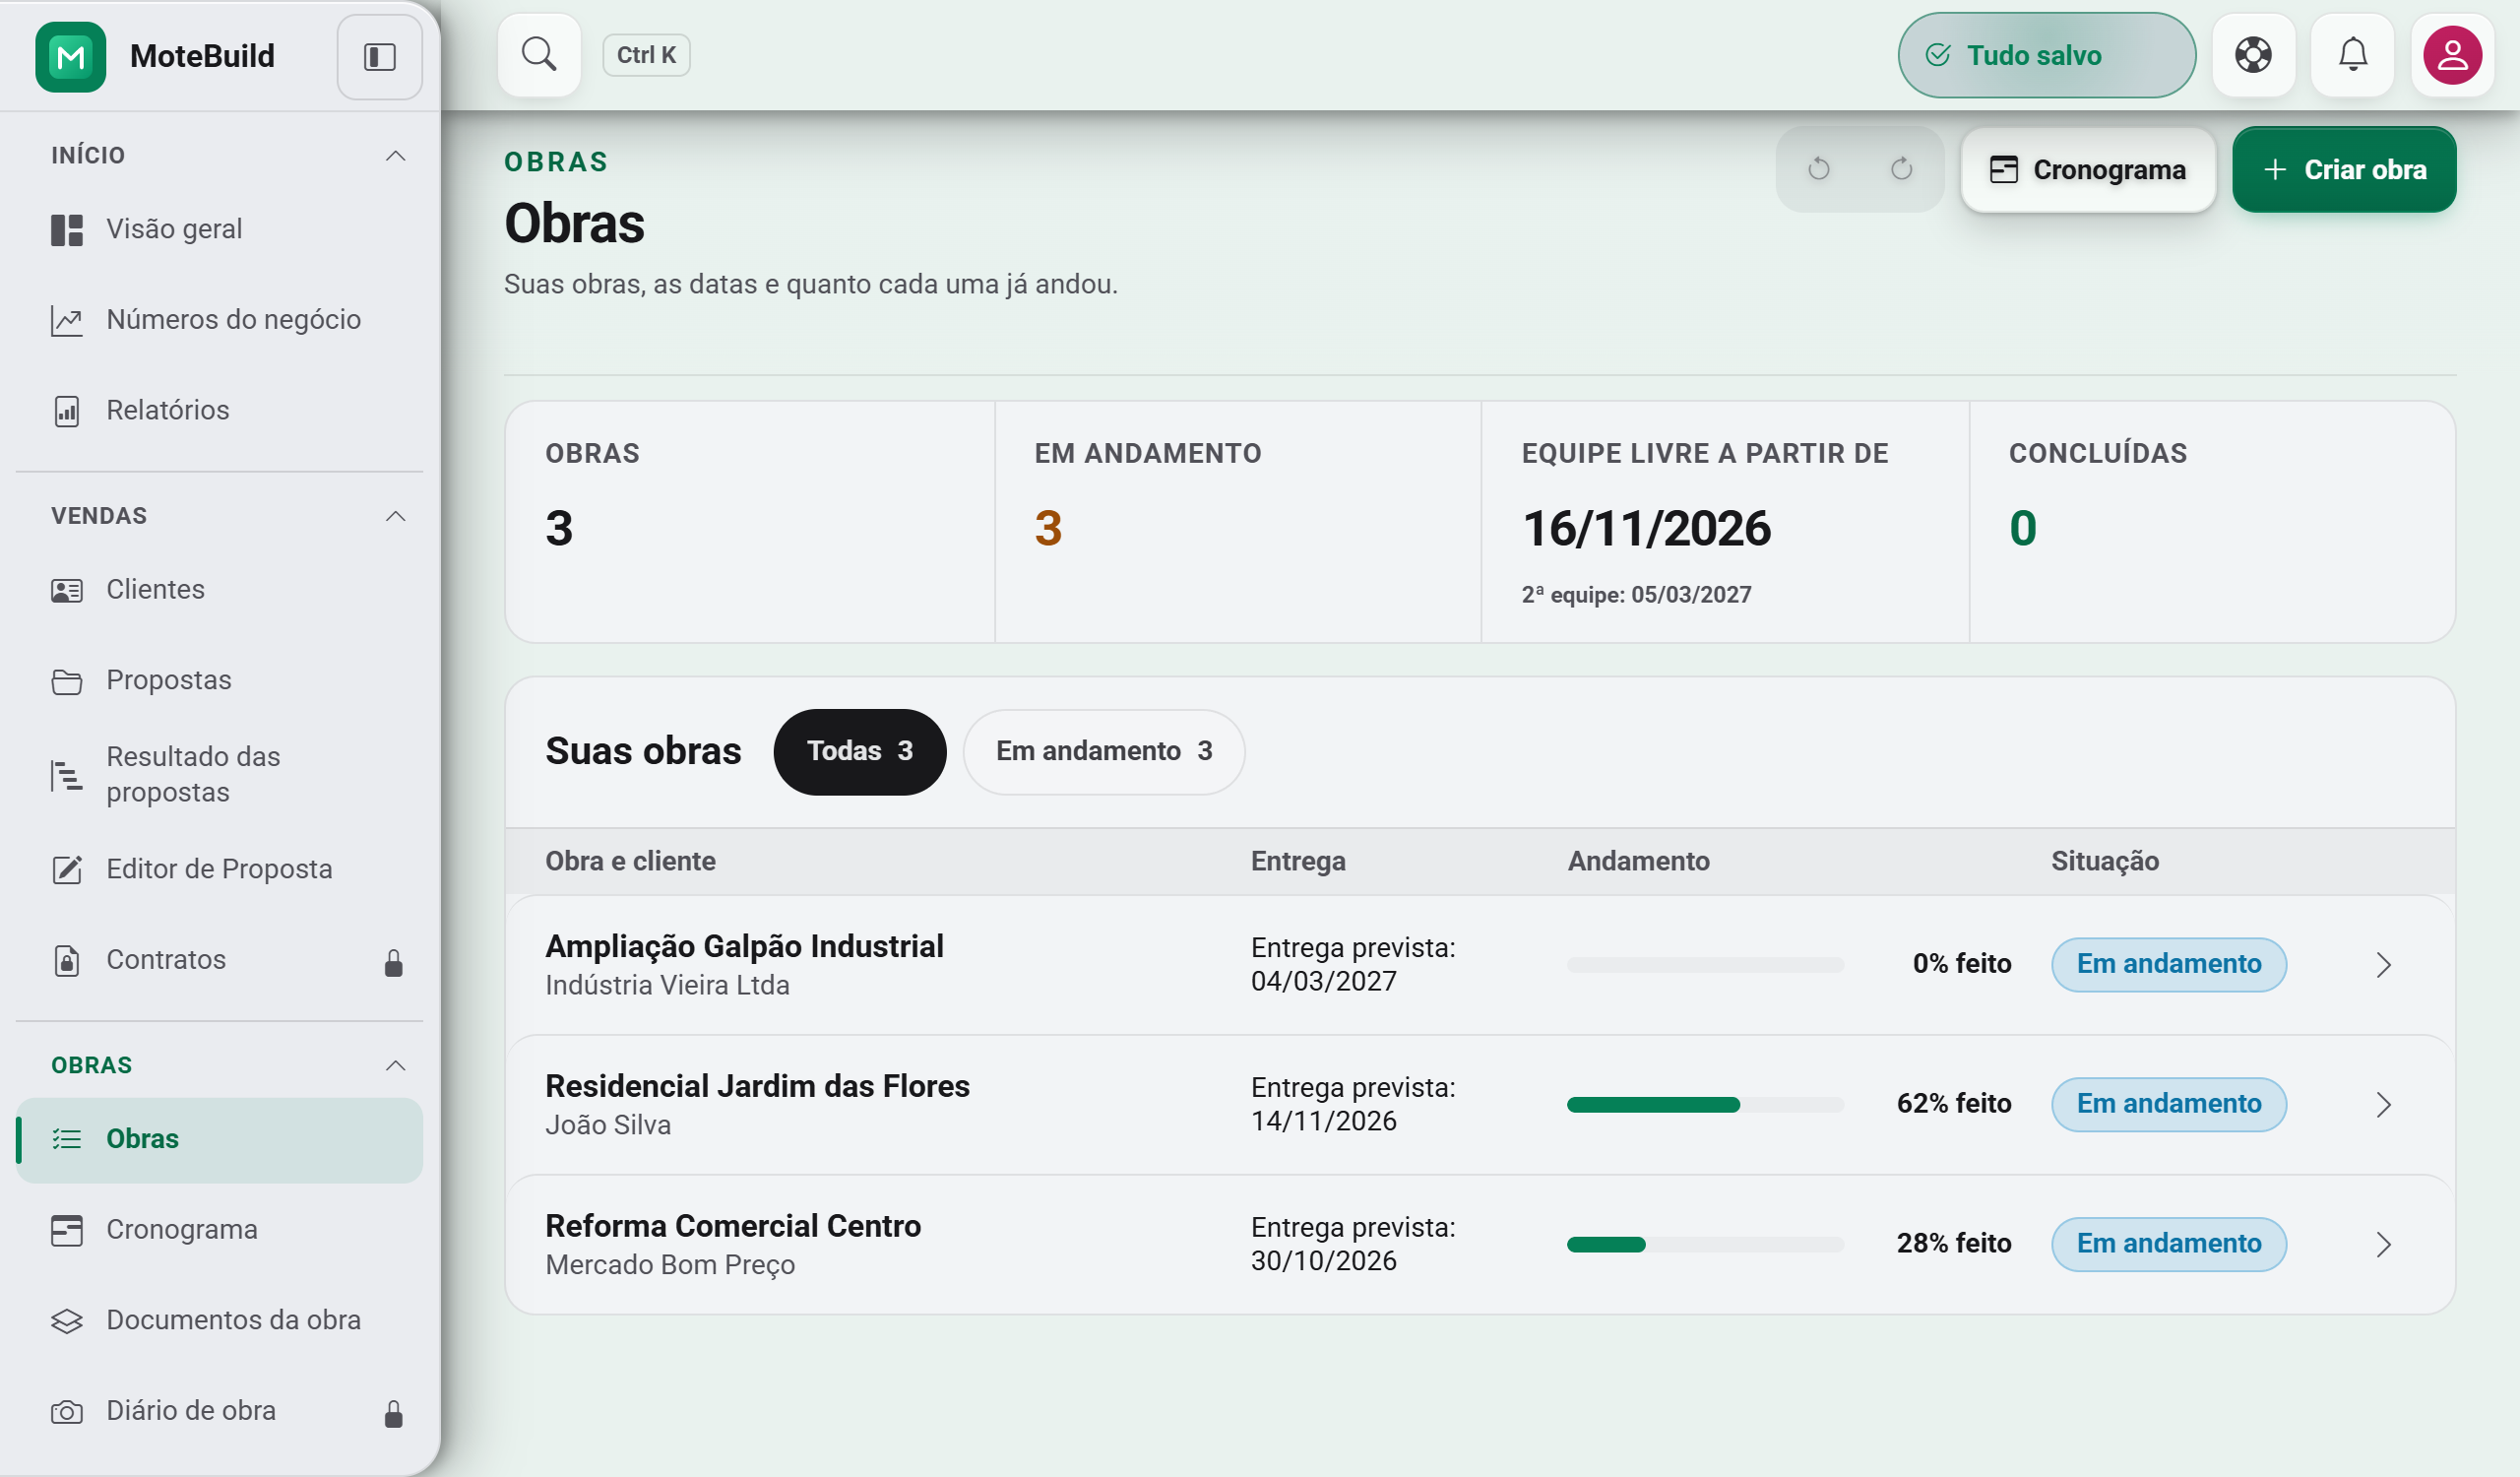
Task: Click the title Residencial Jardim das Flores
Action: pos(757,1086)
